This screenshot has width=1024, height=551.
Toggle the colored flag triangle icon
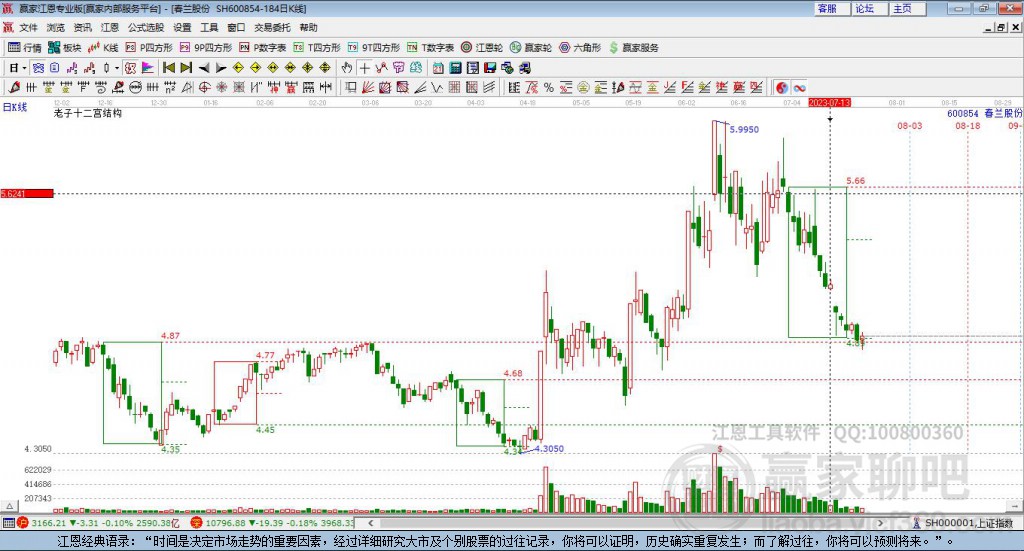pos(148,68)
